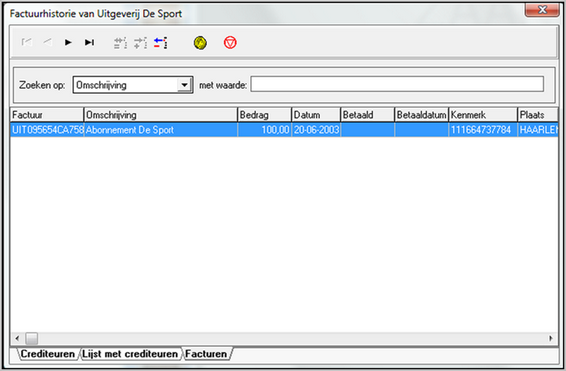Sort by the Factuur column header

(47, 115)
